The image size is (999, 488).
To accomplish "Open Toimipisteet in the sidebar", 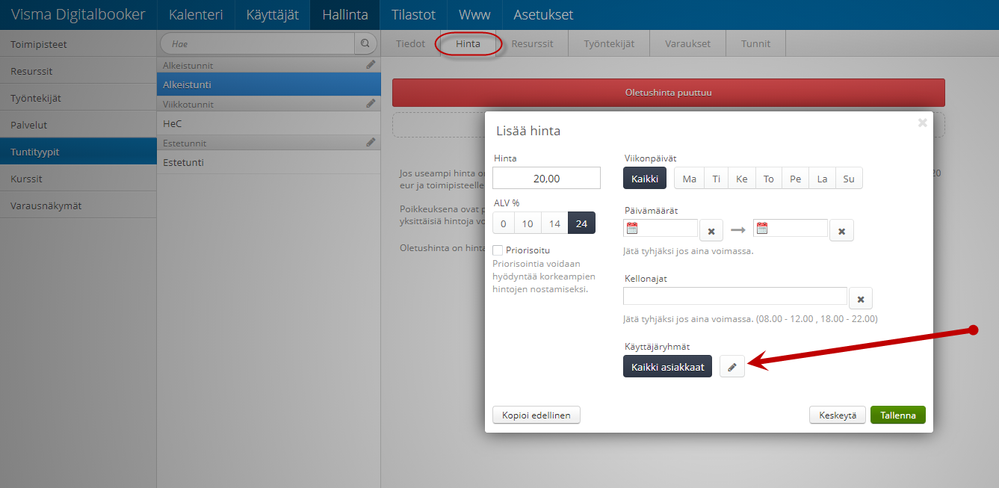I will click(78, 44).
